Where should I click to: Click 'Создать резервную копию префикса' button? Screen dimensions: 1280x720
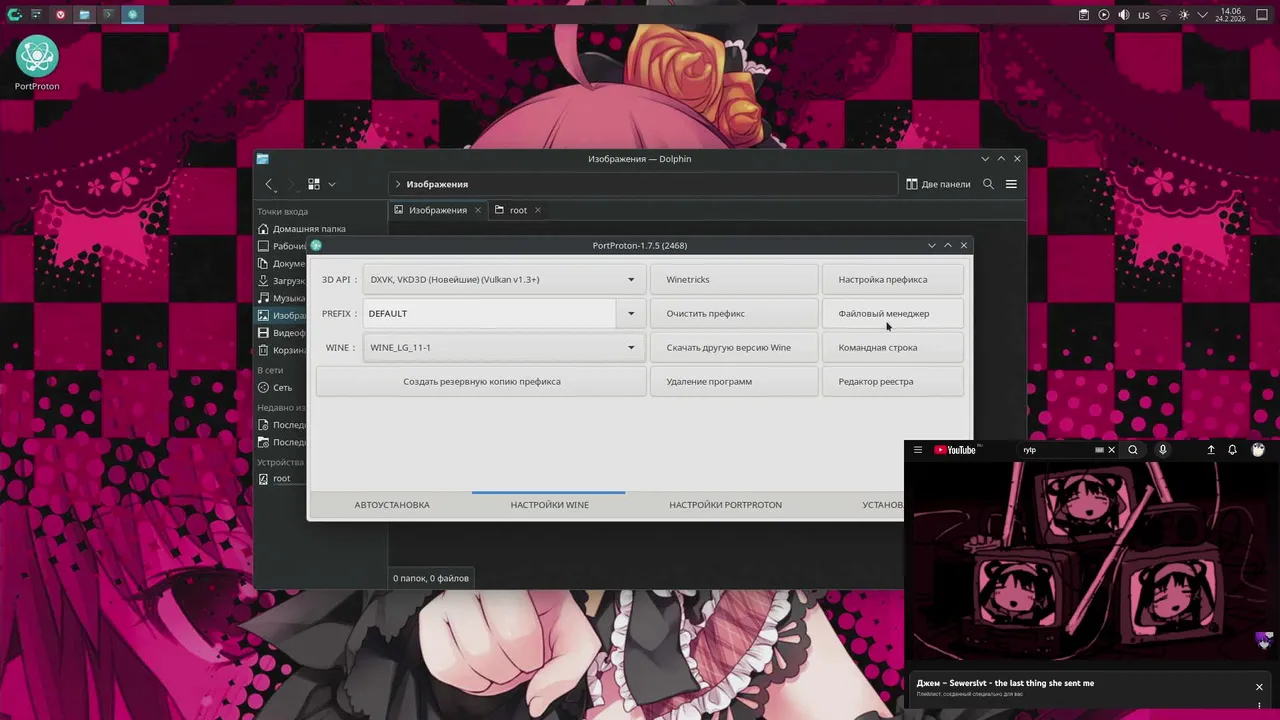(x=481, y=382)
